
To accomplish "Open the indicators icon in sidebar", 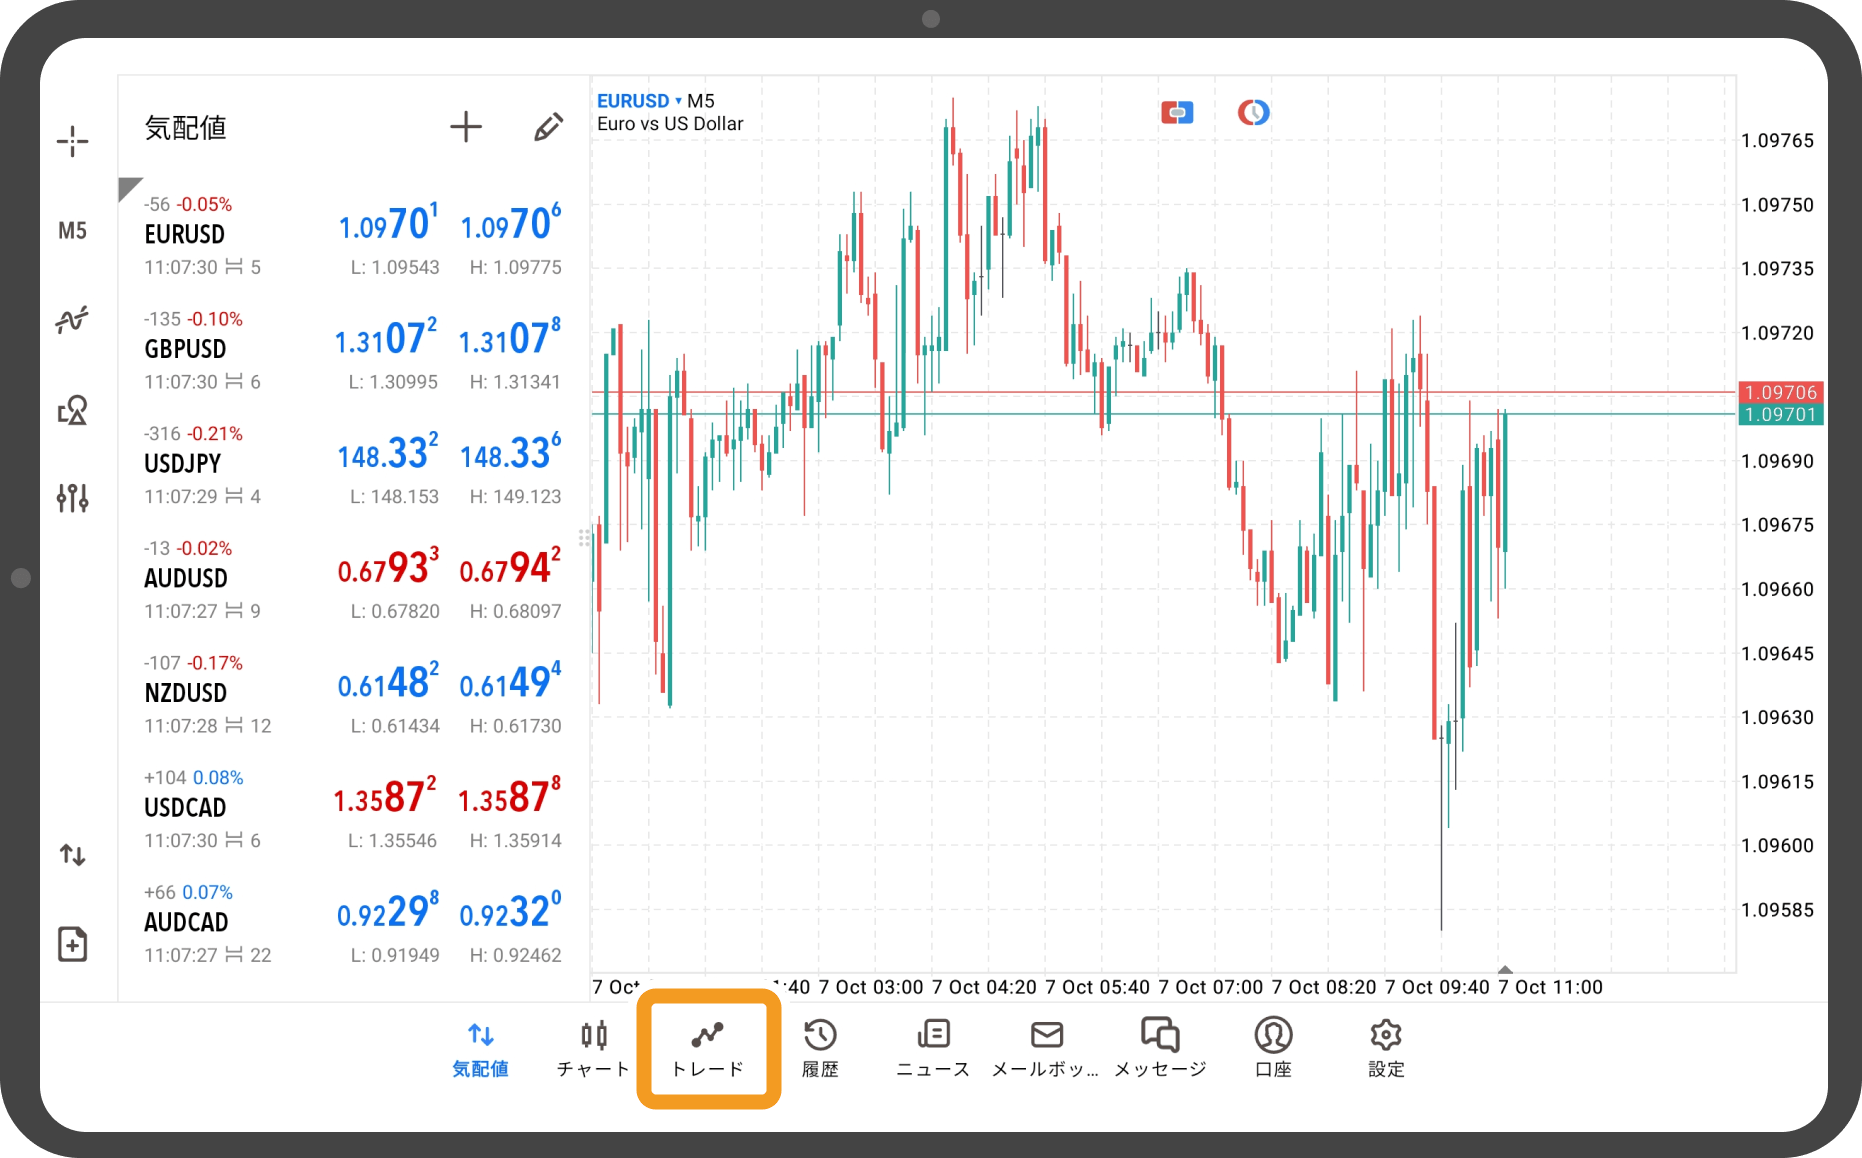I will coord(72,320).
